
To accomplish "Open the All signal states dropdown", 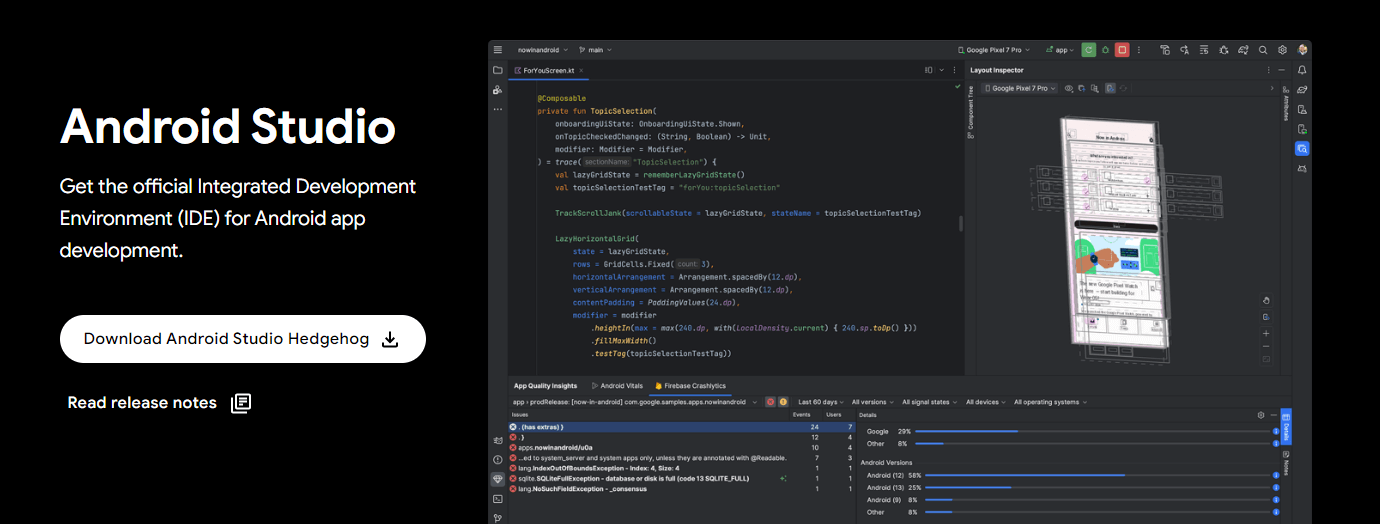I will tap(929, 402).
